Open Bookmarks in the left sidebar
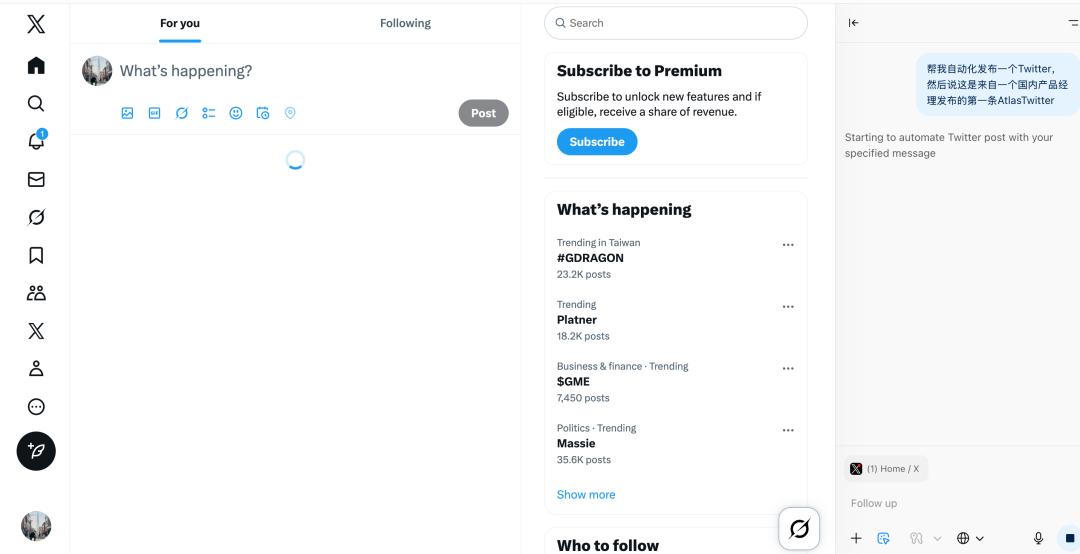Viewport: 1080px width, 554px height. click(x=36, y=255)
